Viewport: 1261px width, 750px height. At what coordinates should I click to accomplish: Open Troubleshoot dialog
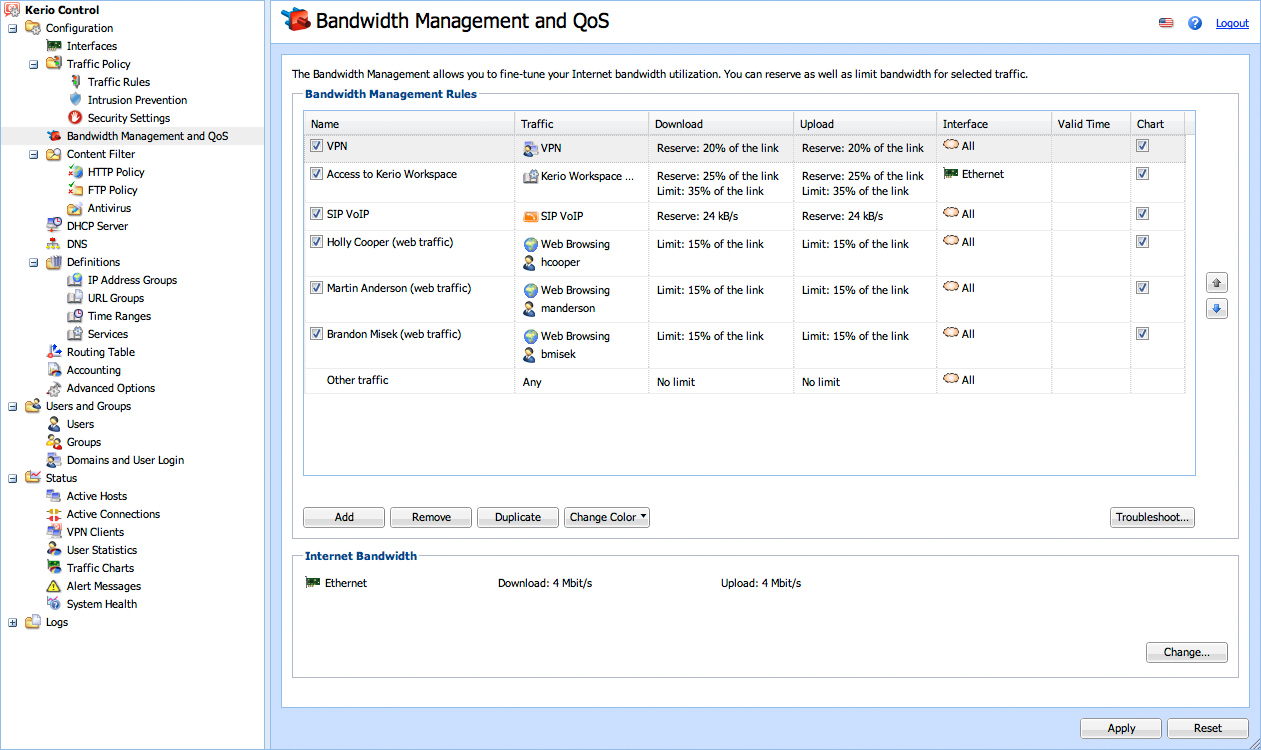pos(1152,517)
